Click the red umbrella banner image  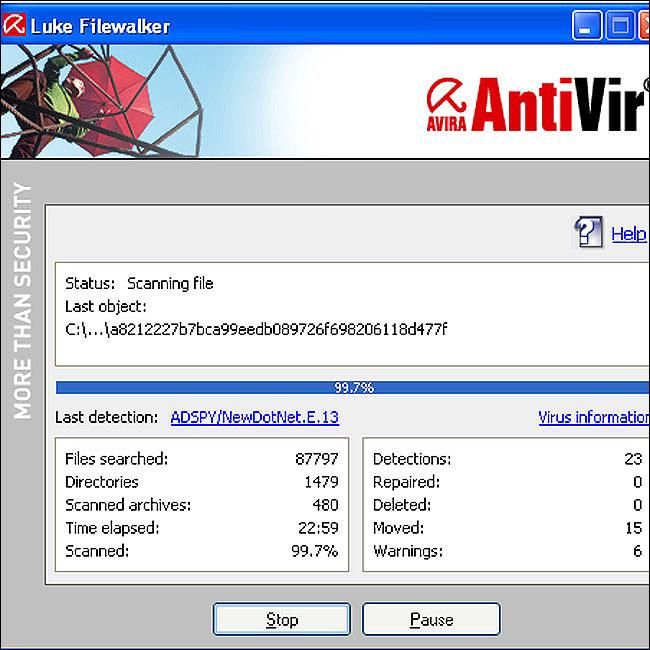[x=102, y=102]
